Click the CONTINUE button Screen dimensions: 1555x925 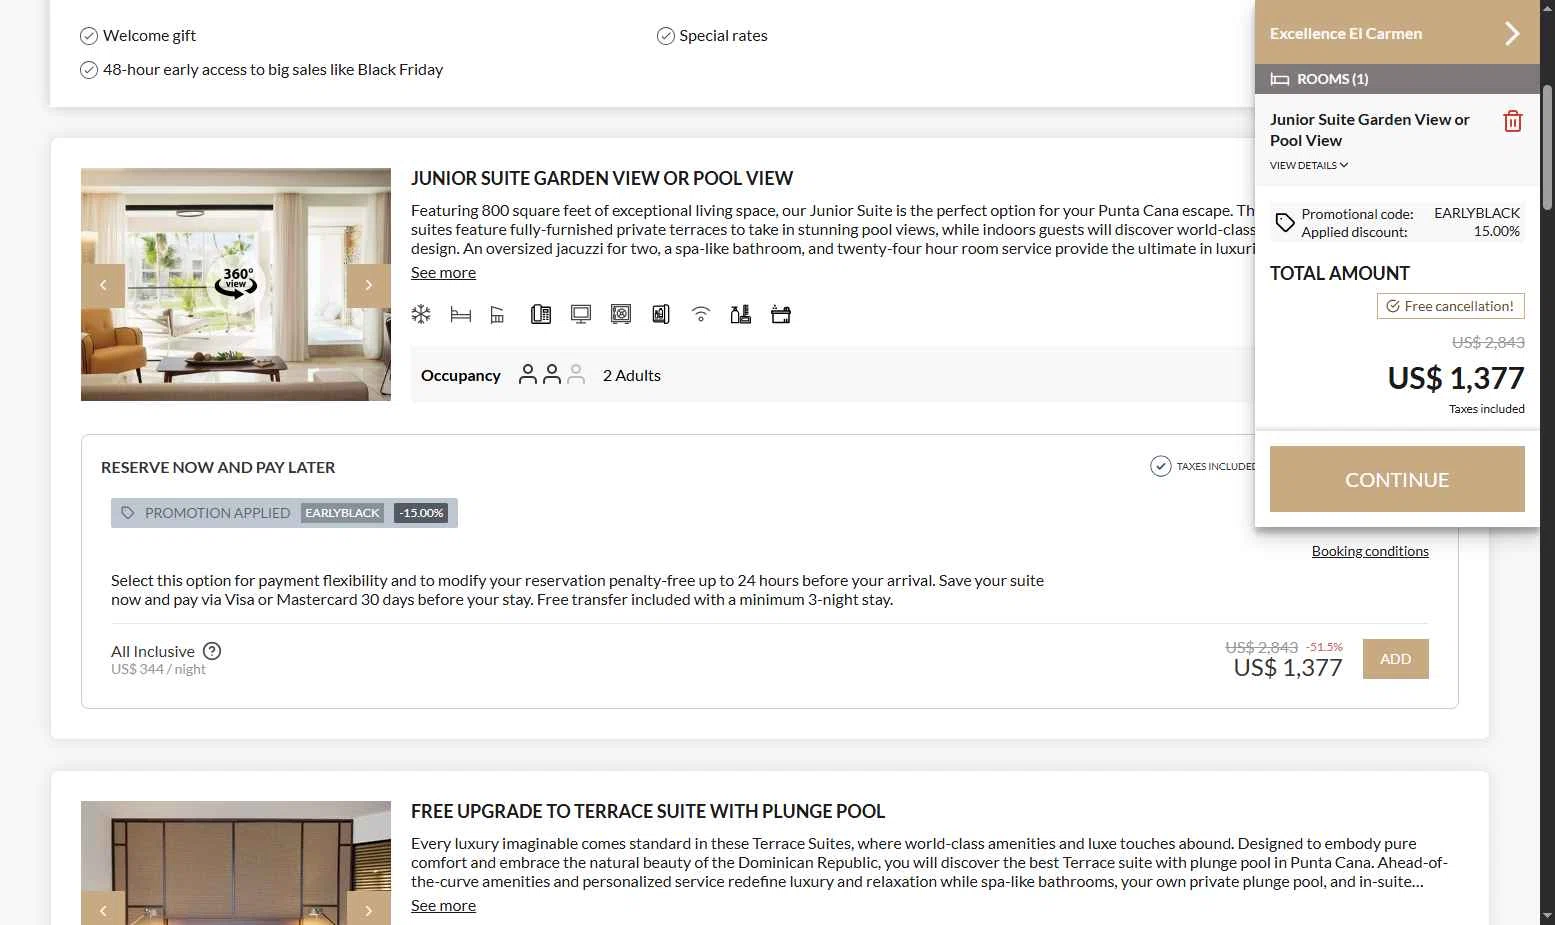(1397, 479)
